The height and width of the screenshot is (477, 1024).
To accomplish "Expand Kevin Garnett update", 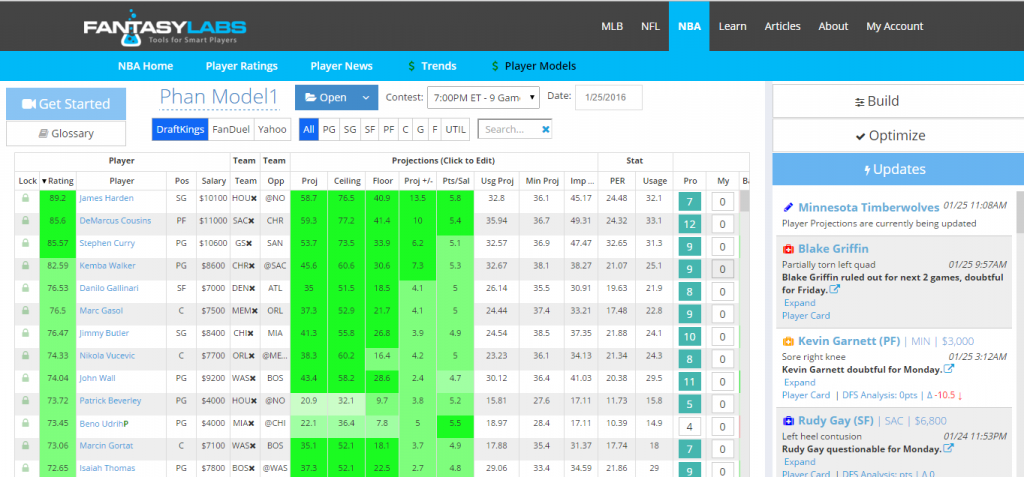I will click(799, 382).
